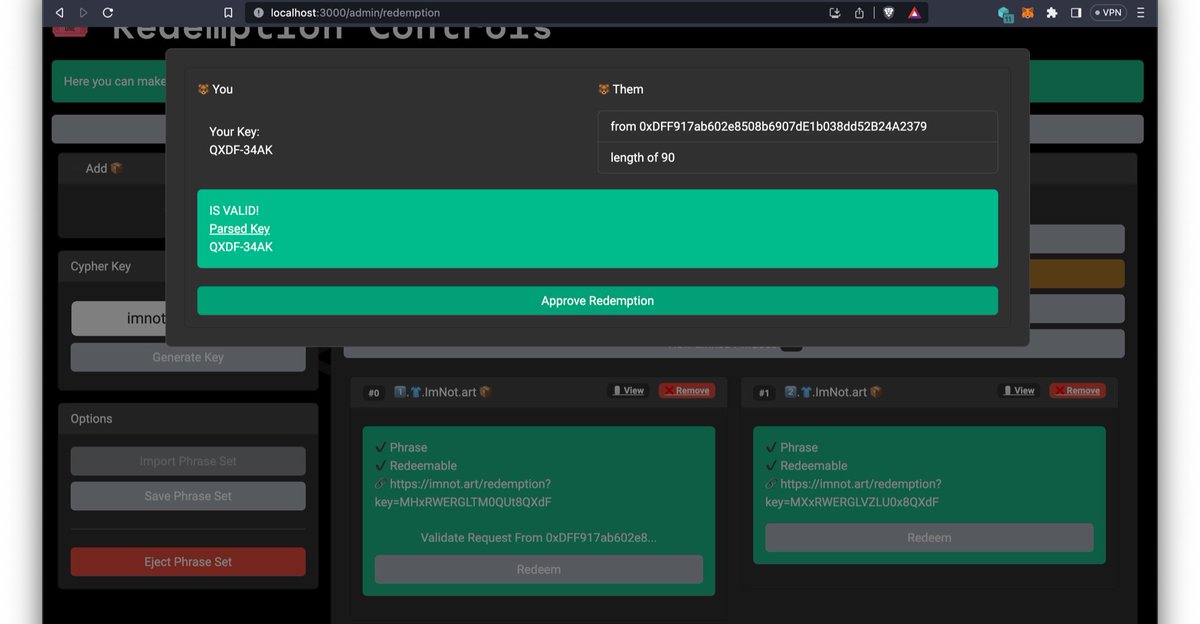Remove card #1 ImNot.art
This screenshot has height=624, width=1200.
pos(1077,390)
